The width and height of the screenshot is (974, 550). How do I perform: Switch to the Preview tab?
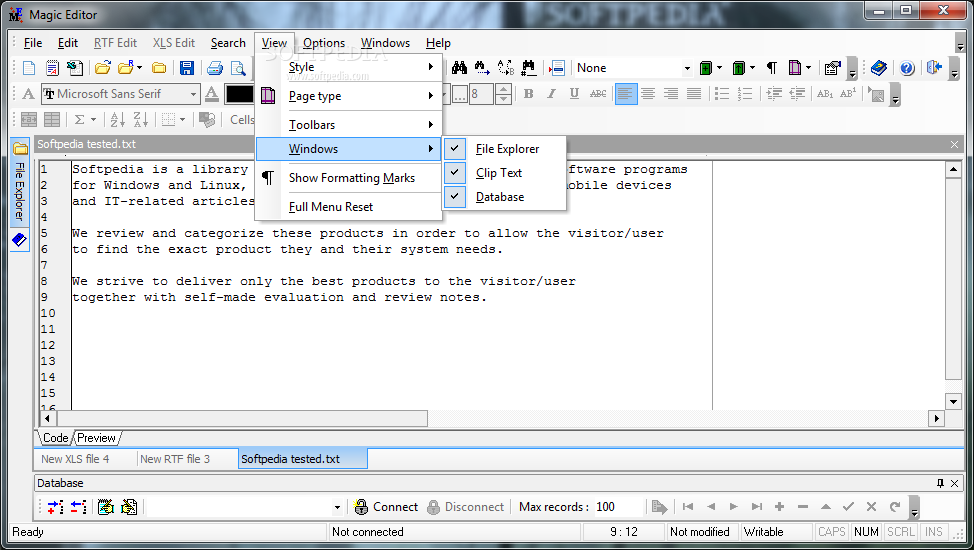point(96,438)
